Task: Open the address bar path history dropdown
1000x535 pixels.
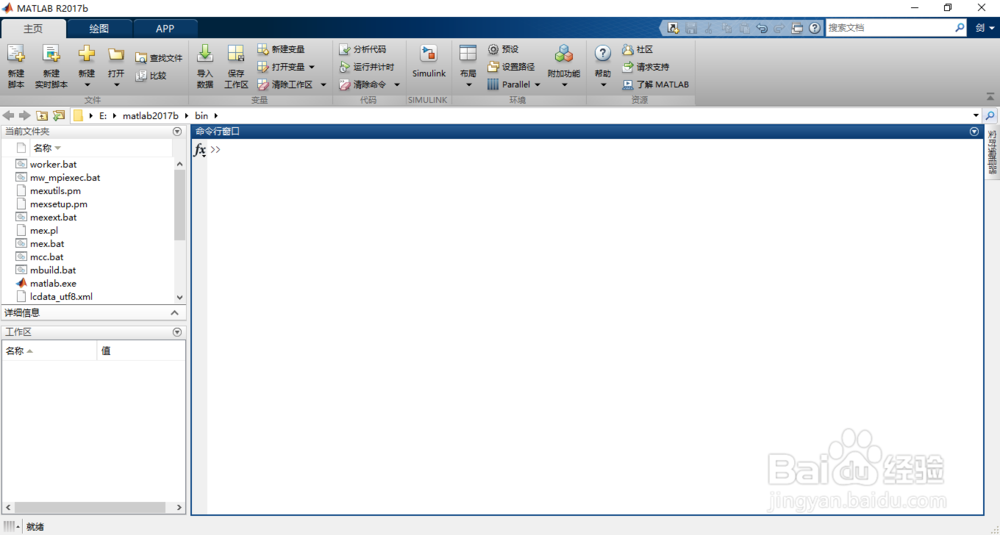Action: 976,115
